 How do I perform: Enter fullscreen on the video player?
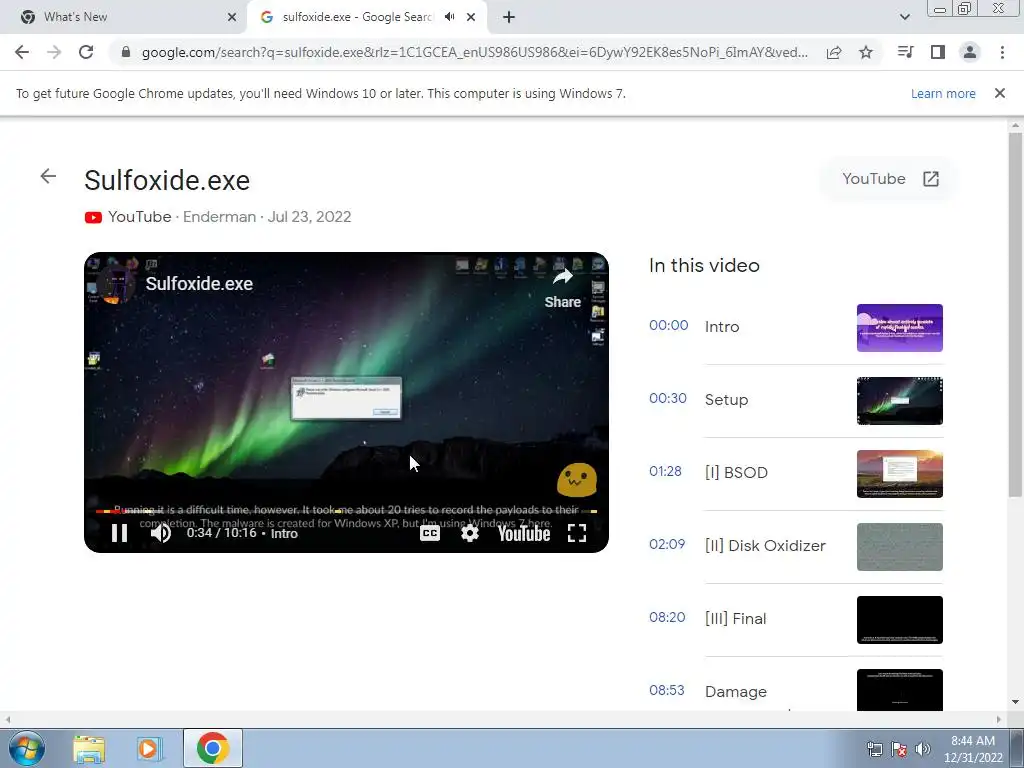click(577, 534)
